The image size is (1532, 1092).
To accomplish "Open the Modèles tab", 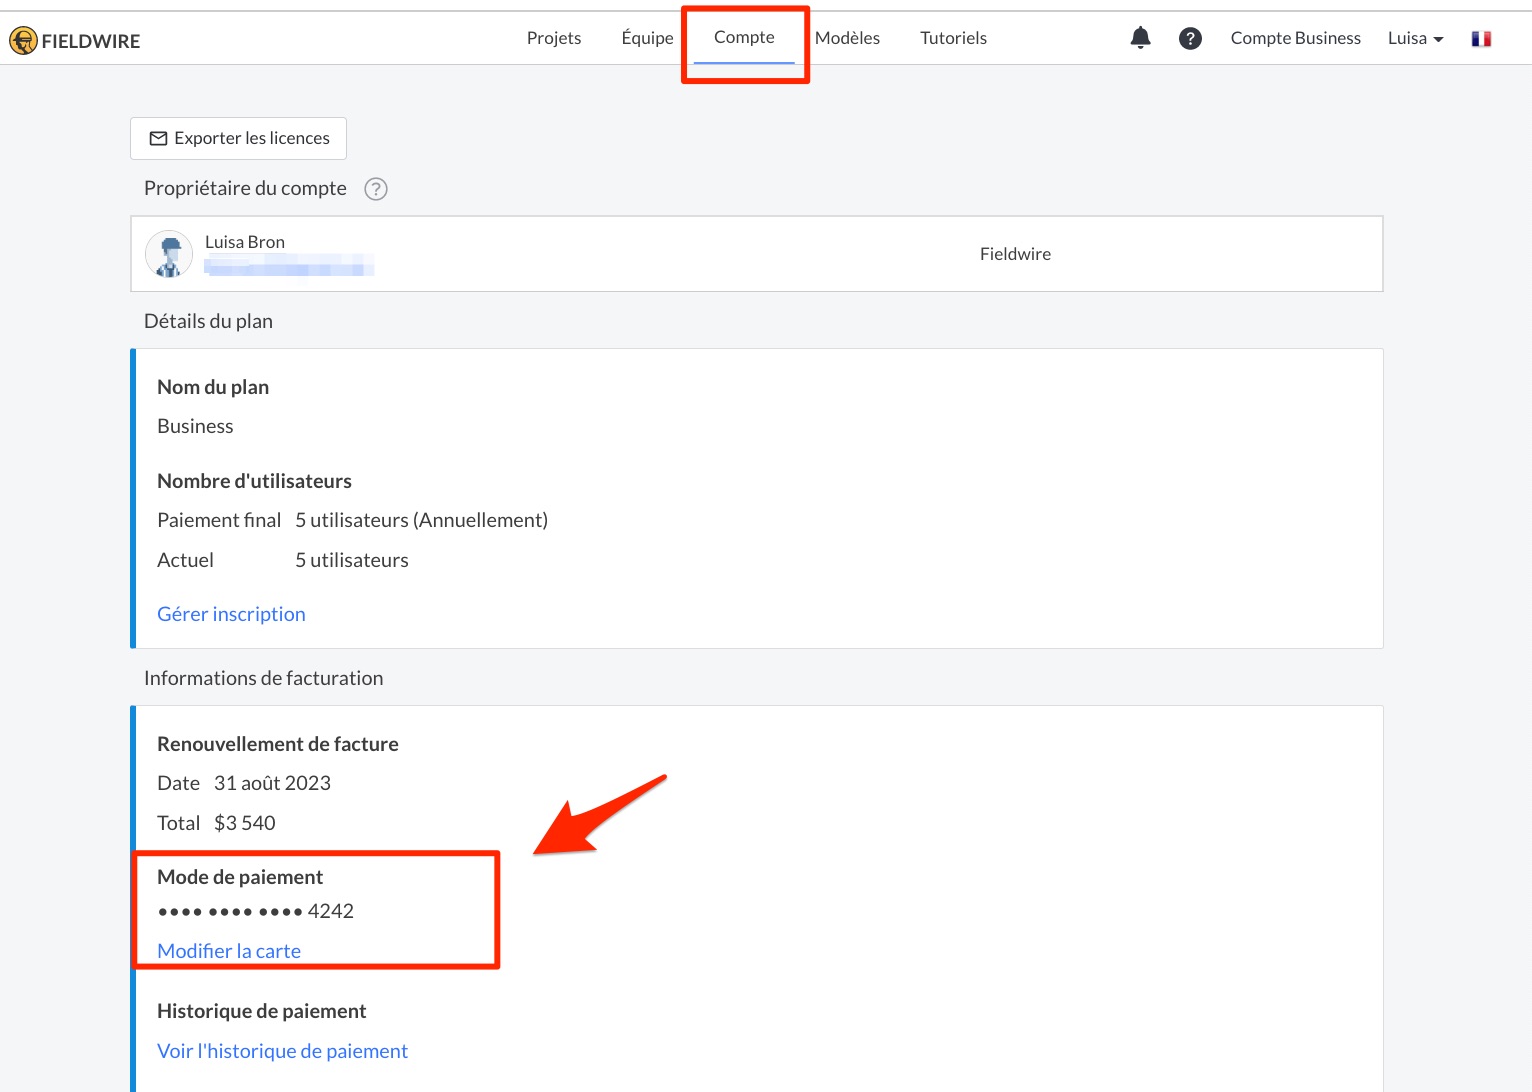I will point(847,38).
